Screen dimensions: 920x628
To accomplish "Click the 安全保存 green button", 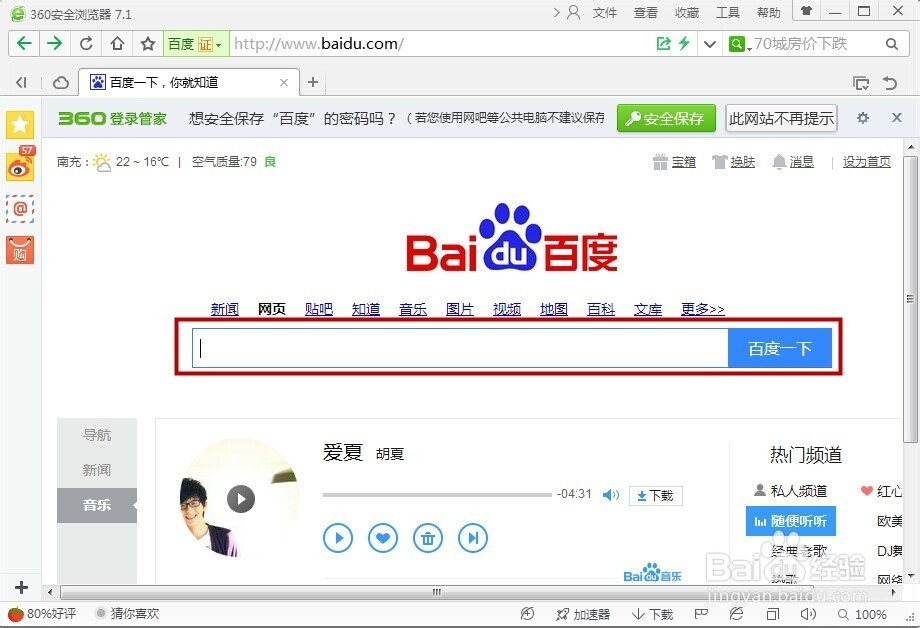I will point(666,118).
